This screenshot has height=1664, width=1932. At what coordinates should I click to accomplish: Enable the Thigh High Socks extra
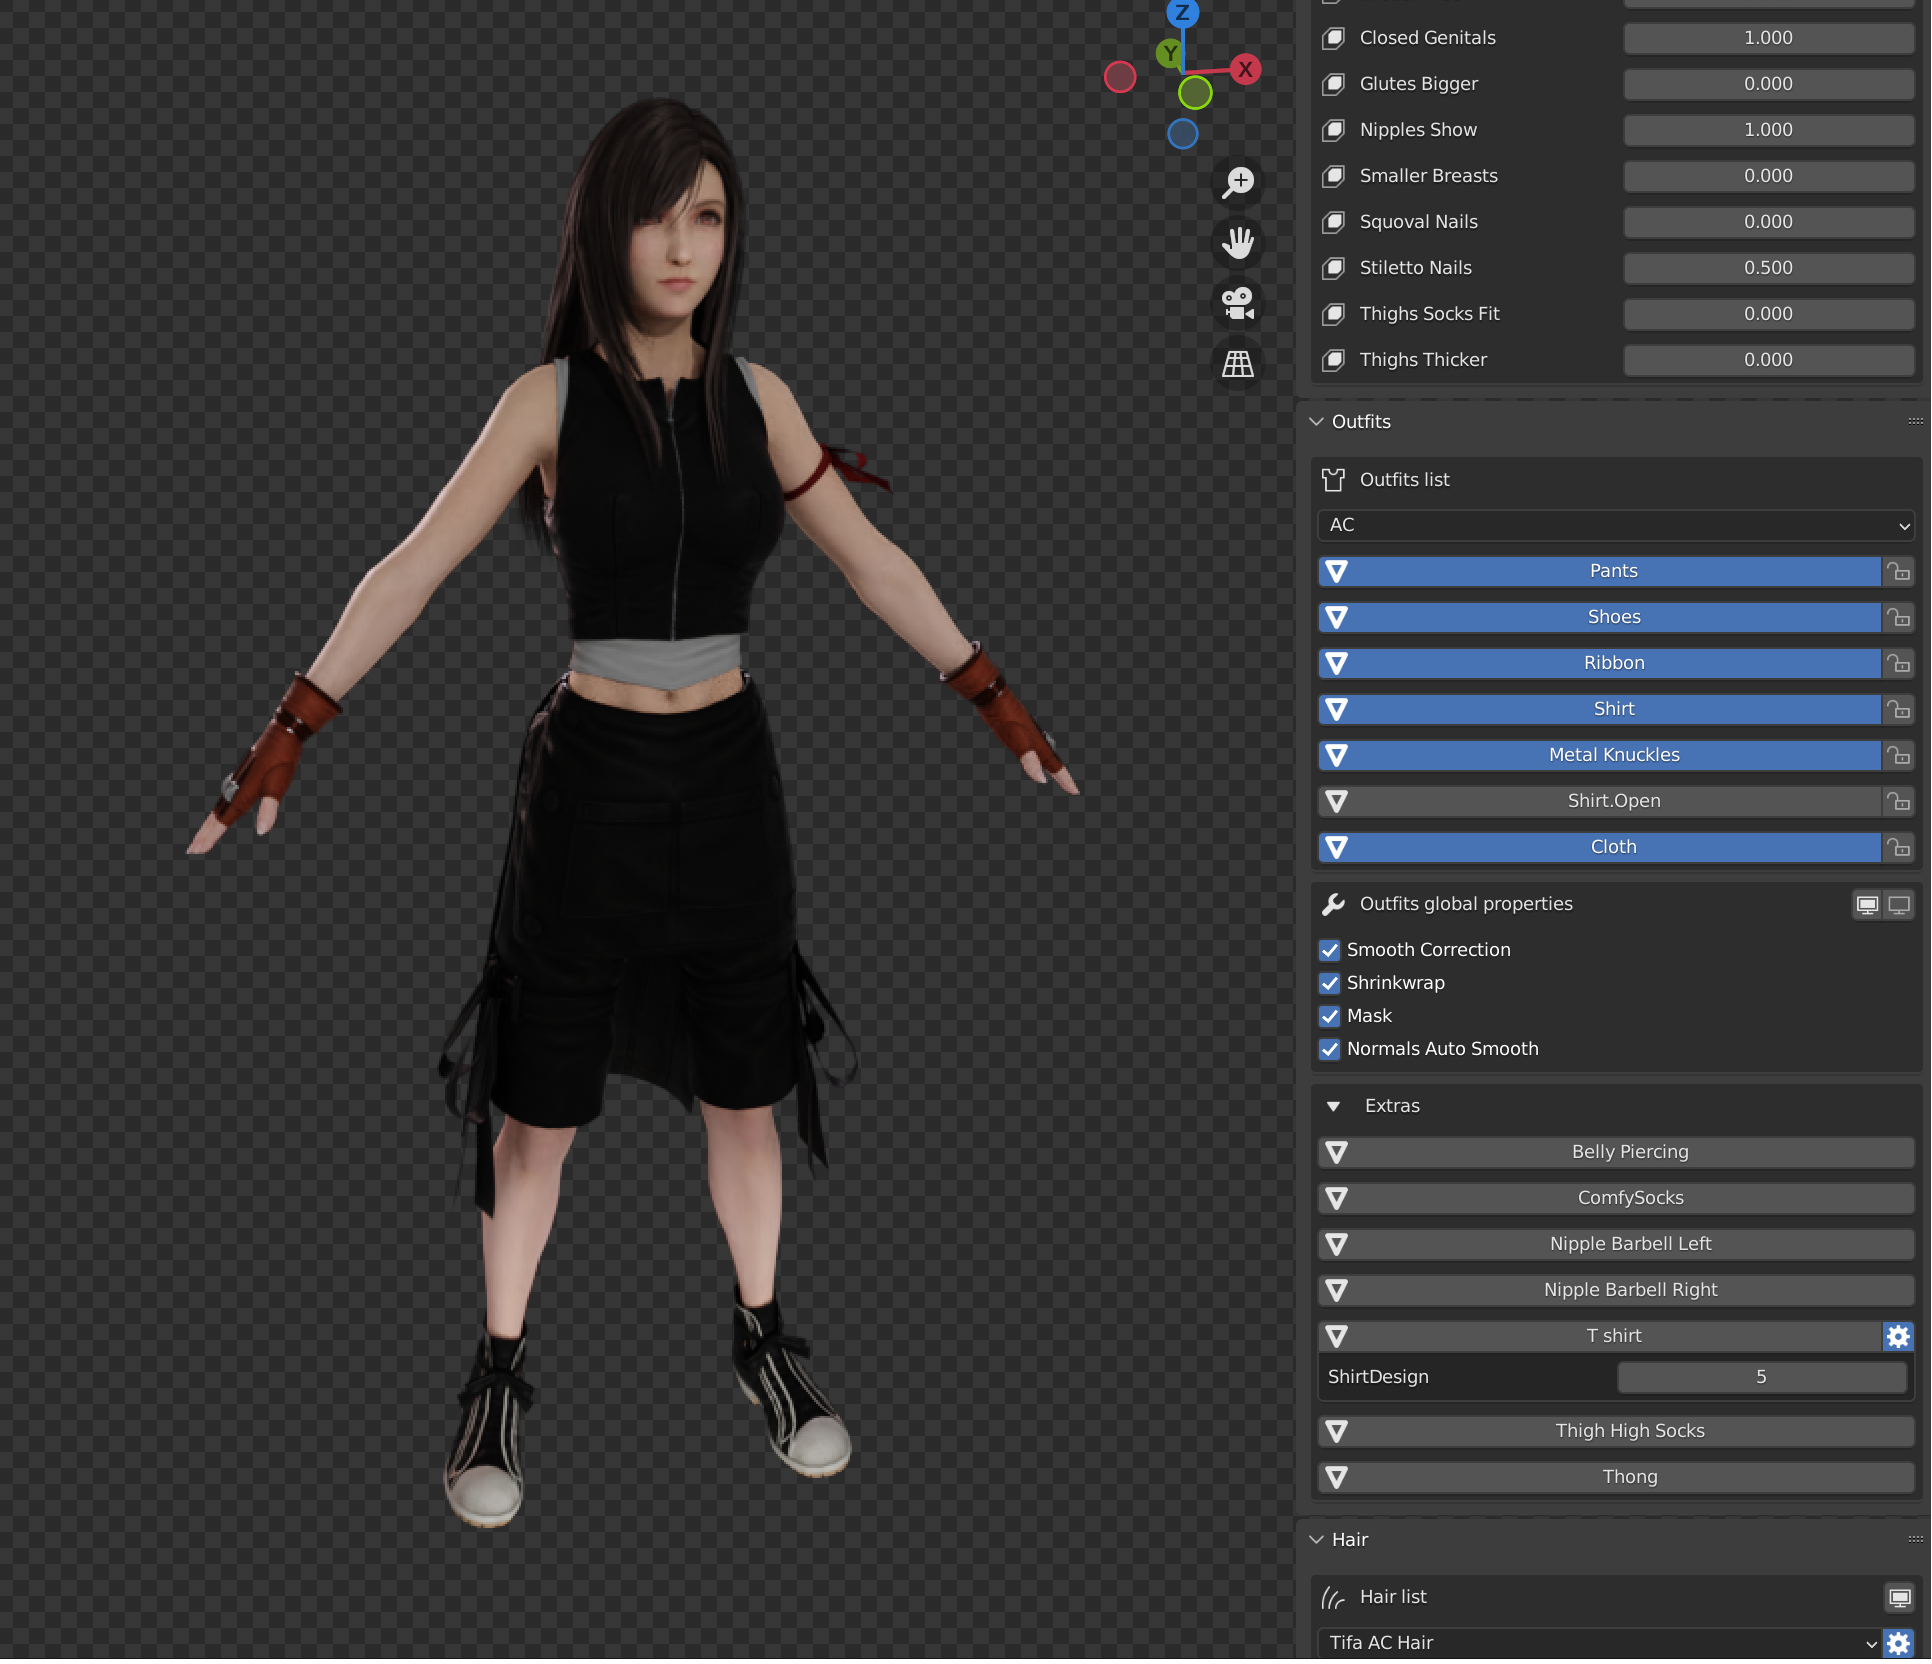coord(1616,1432)
